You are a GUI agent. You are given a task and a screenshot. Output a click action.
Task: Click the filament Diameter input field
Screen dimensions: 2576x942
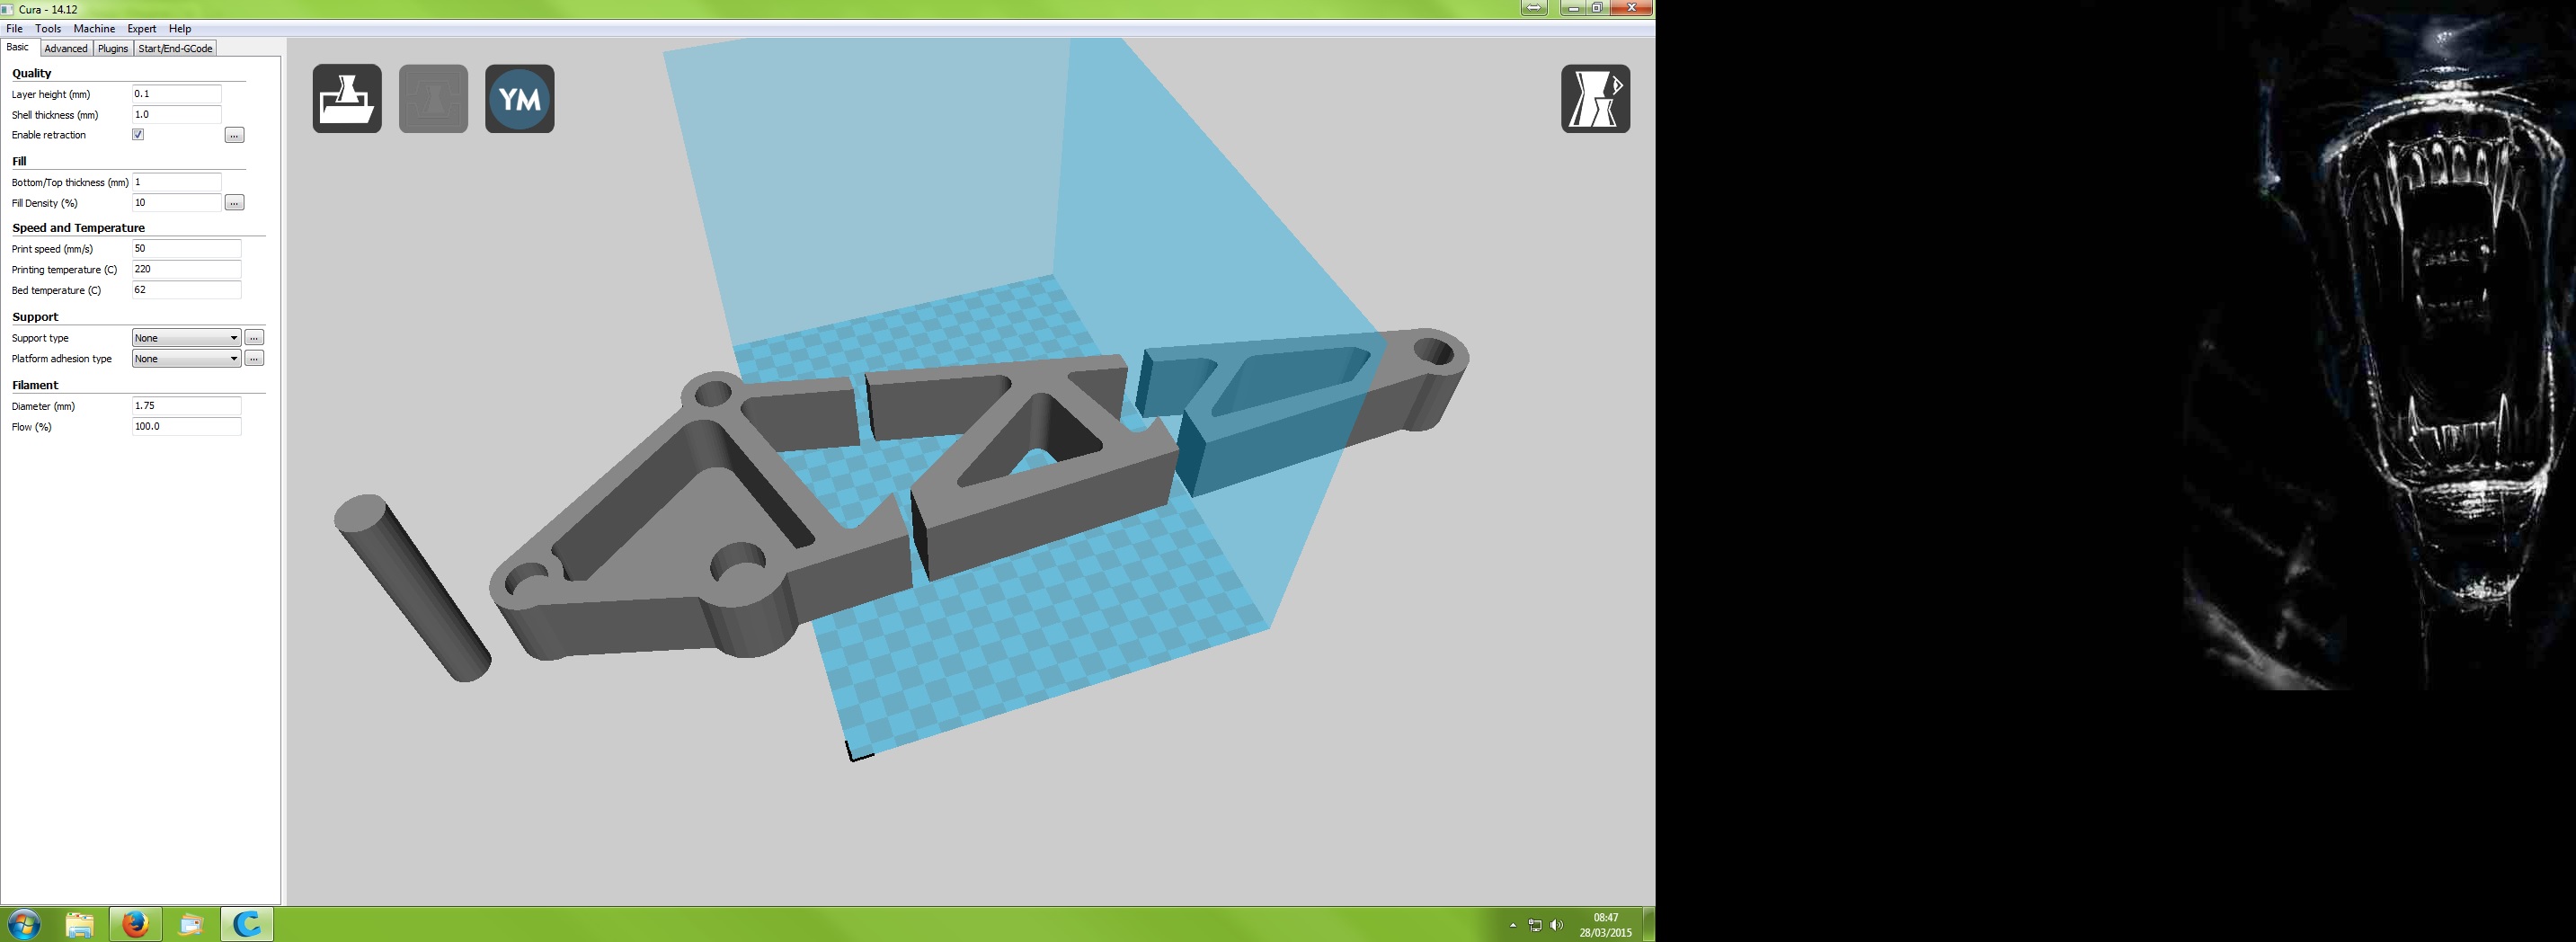point(186,405)
